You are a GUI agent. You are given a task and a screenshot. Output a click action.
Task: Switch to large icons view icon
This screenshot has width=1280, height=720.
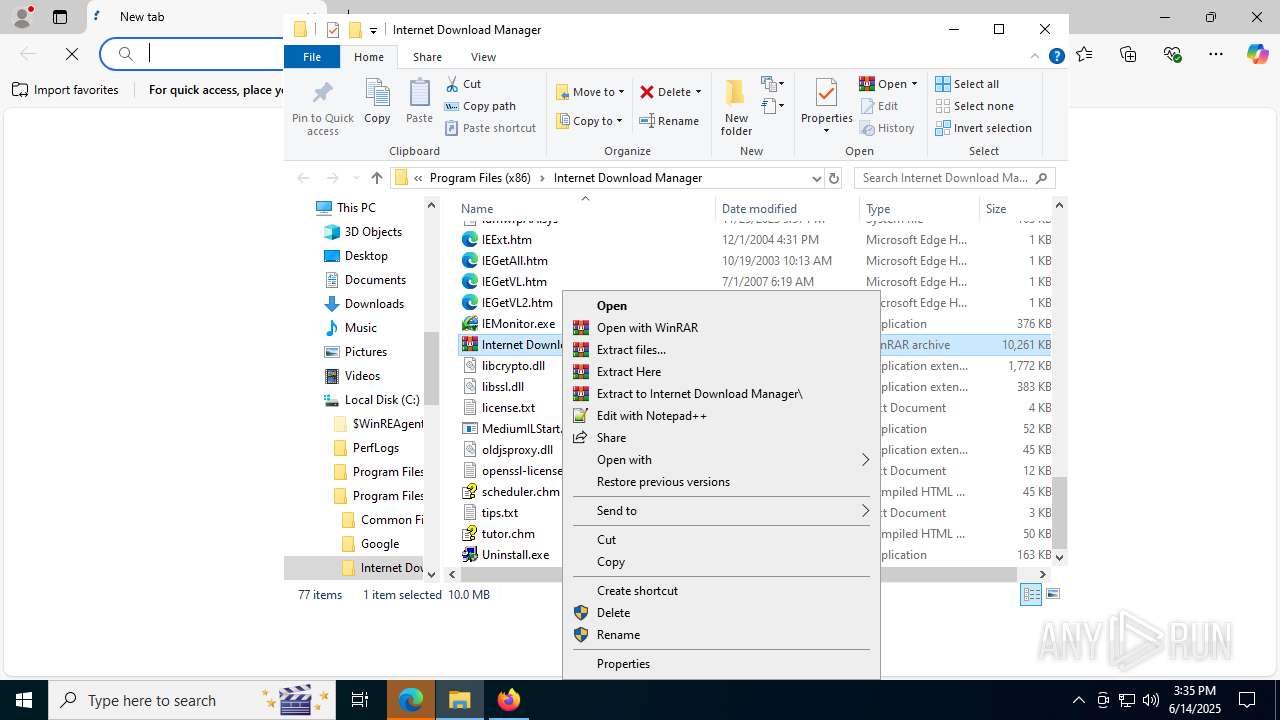[1052, 595]
